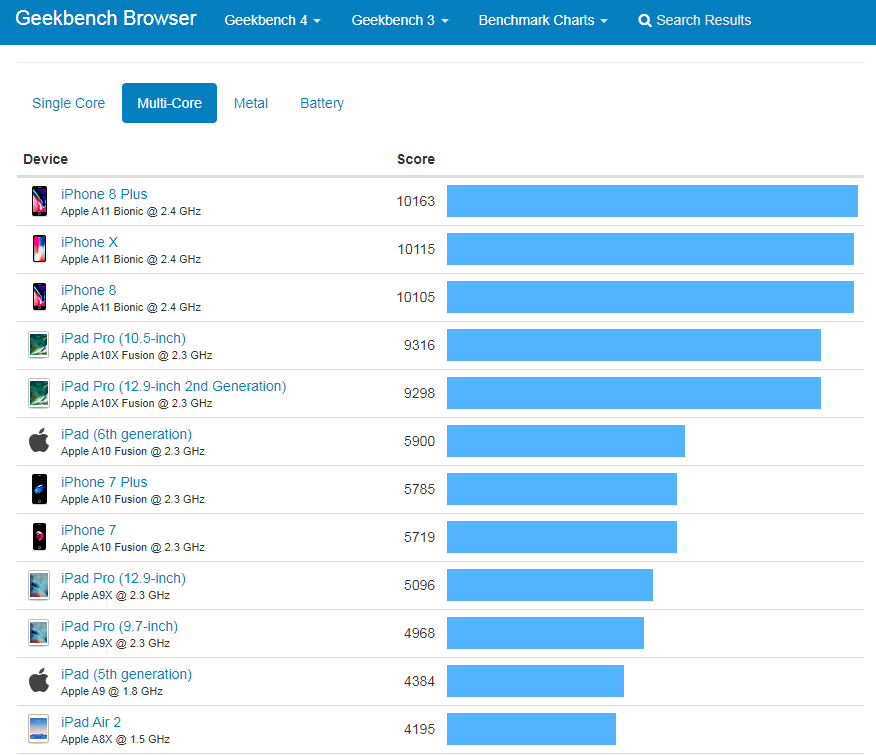Open iPad Pro (12.9-inch 2nd Generation) link
876x755 pixels.
pos(173,386)
